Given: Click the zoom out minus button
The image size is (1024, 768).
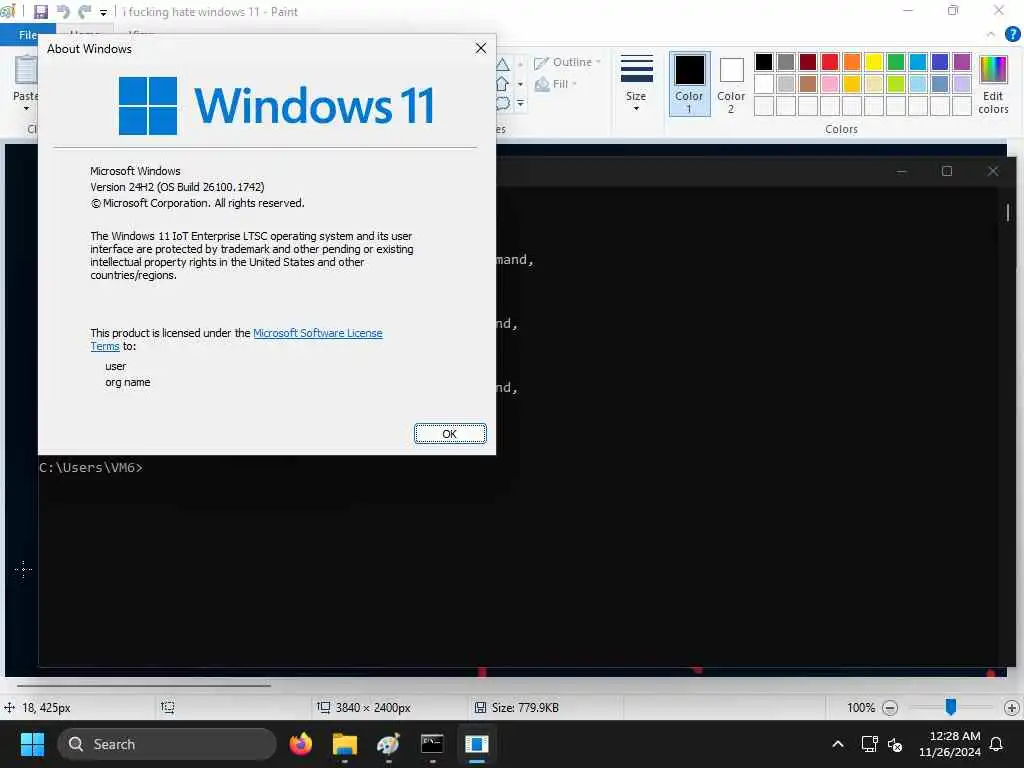Looking at the screenshot, I should point(889,707).
